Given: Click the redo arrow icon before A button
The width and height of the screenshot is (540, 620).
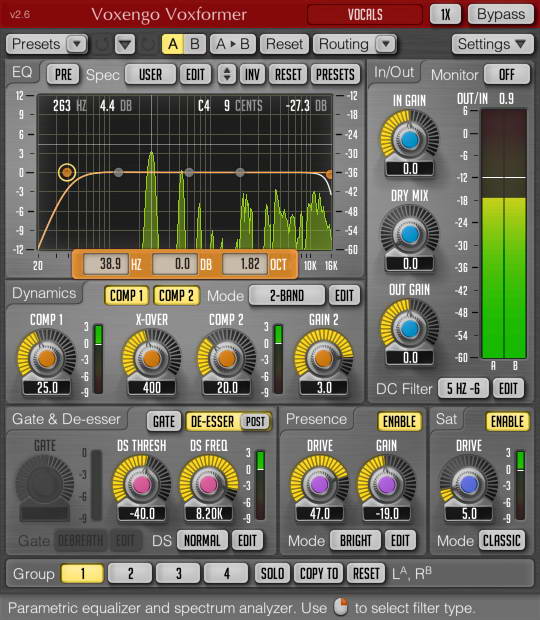Looking at the screenshot, I should coord(148,44).
